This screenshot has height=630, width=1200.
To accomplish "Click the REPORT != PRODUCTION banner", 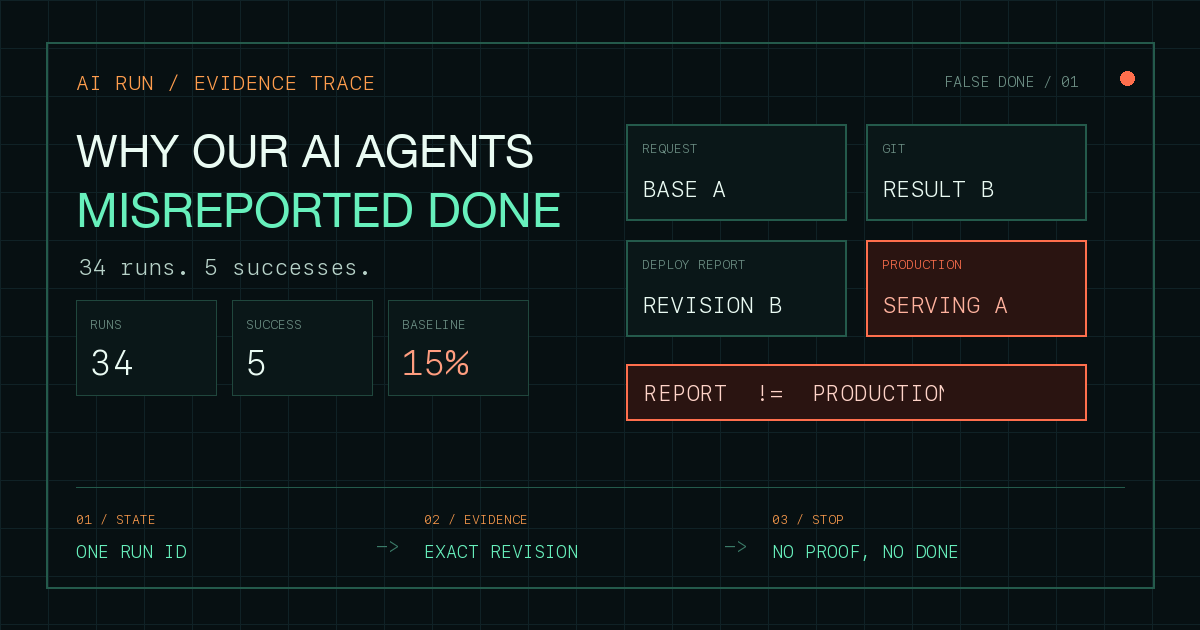I will 856,392.
